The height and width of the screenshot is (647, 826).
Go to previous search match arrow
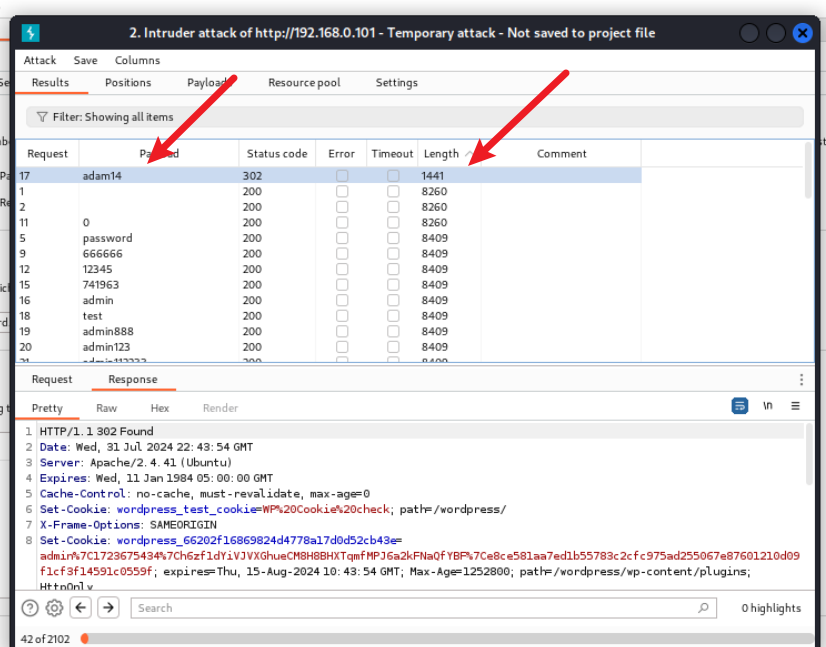click(81, 607)
